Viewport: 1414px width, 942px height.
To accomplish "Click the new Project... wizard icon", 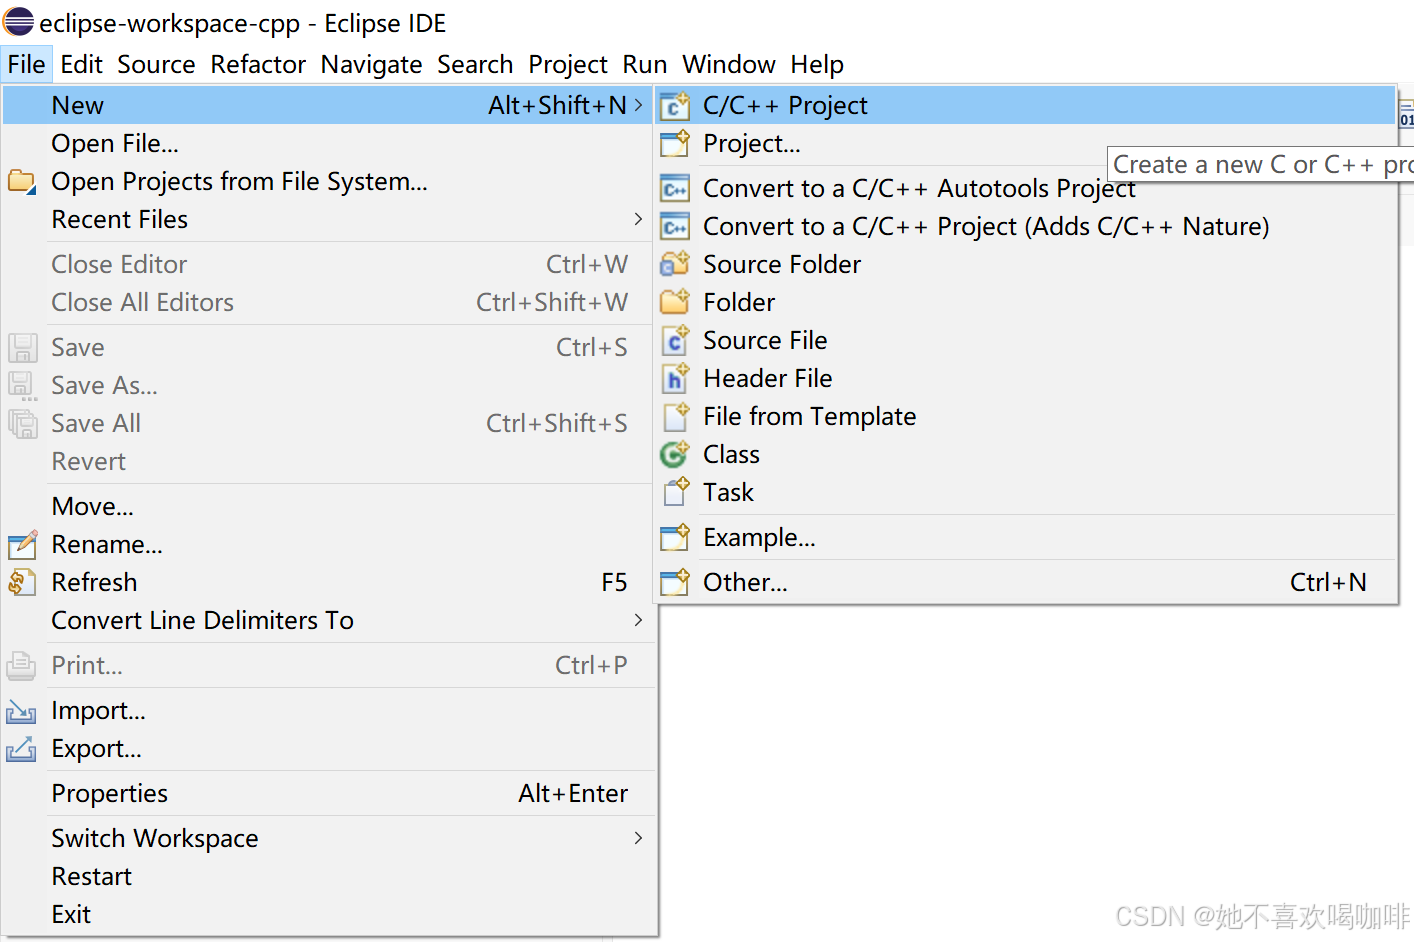I will (675, 143).
